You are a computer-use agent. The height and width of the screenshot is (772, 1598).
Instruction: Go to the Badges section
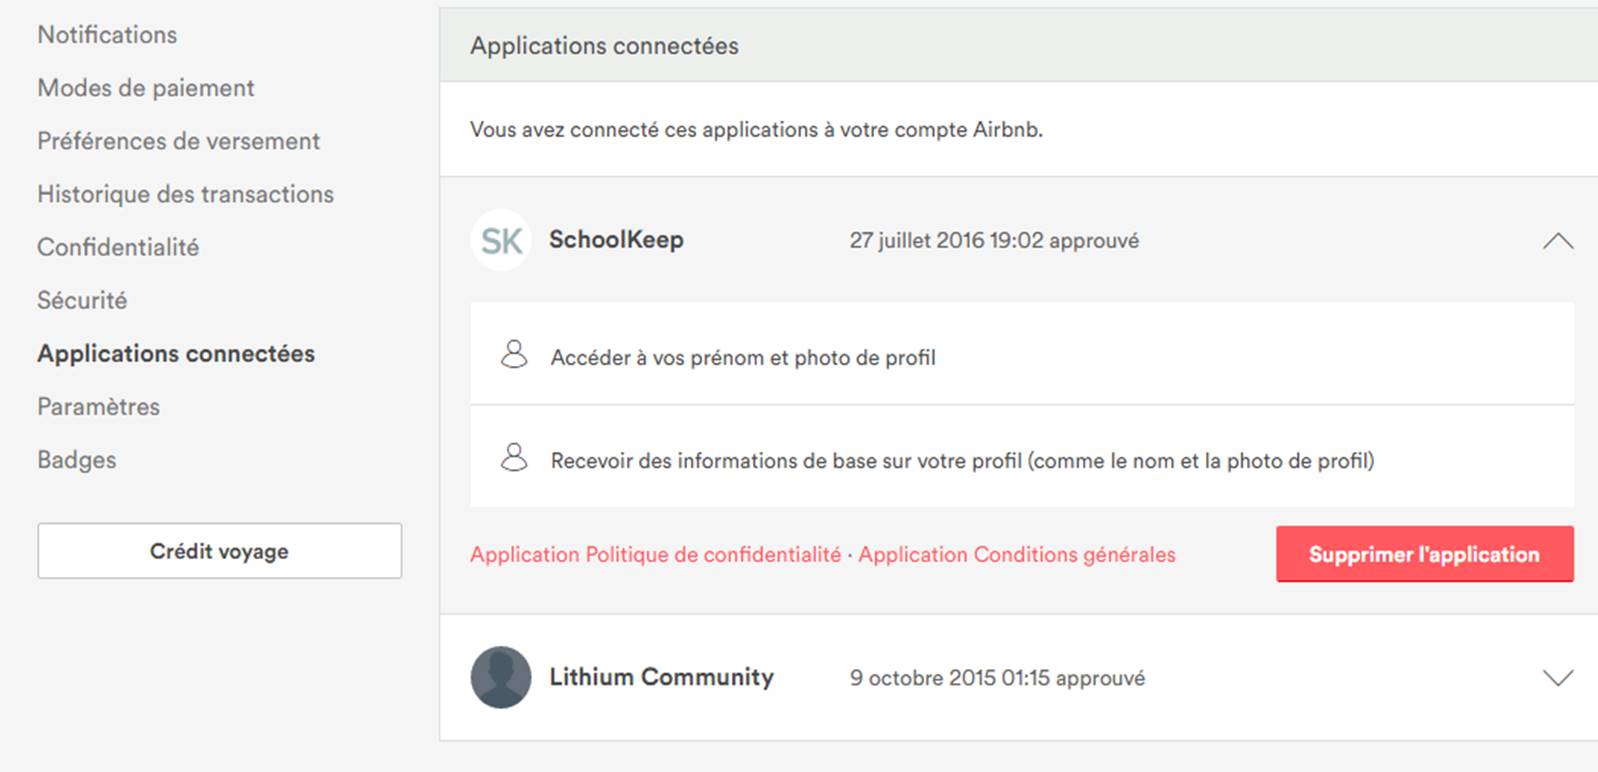click(x=77, y=459)
